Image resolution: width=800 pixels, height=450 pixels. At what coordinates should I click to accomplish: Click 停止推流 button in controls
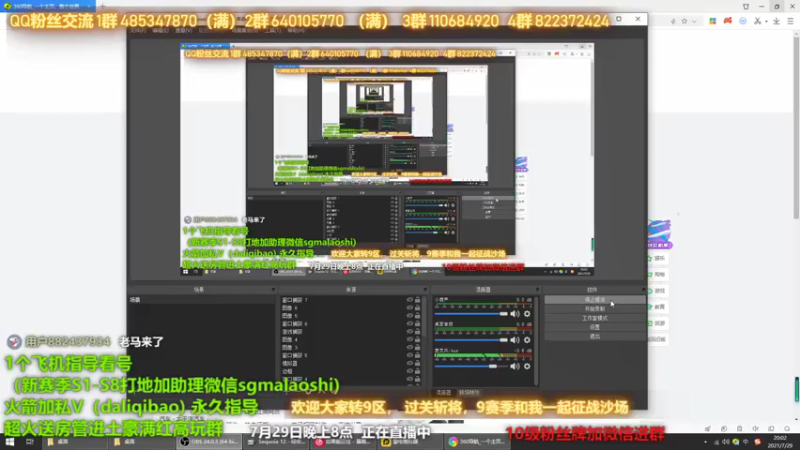(x=594, y=299)
